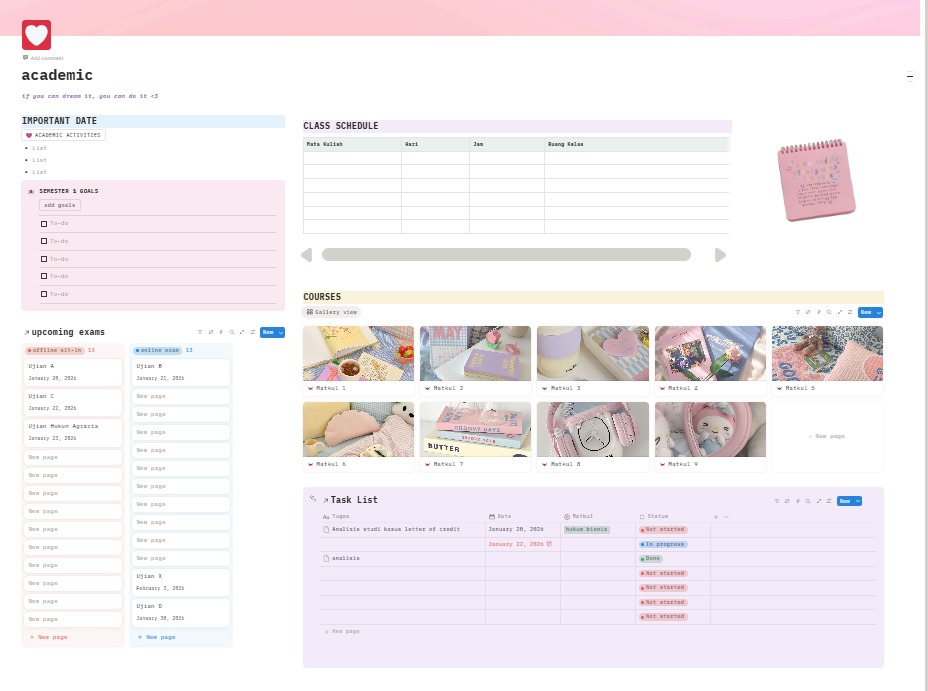Open Task List automations lightning icon
This screenshot has width=928, height=691.
pyautogui.click(x=798, y=501)
